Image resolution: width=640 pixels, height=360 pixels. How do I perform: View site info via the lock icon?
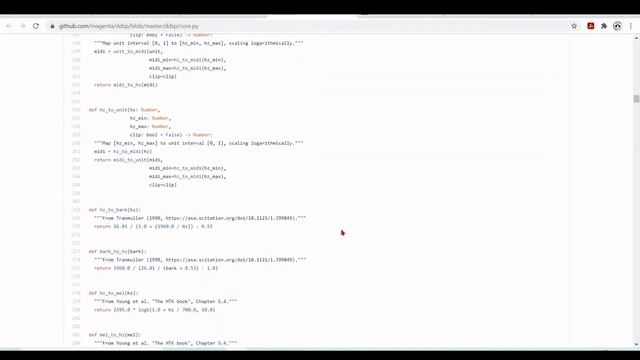pos(52,26)
